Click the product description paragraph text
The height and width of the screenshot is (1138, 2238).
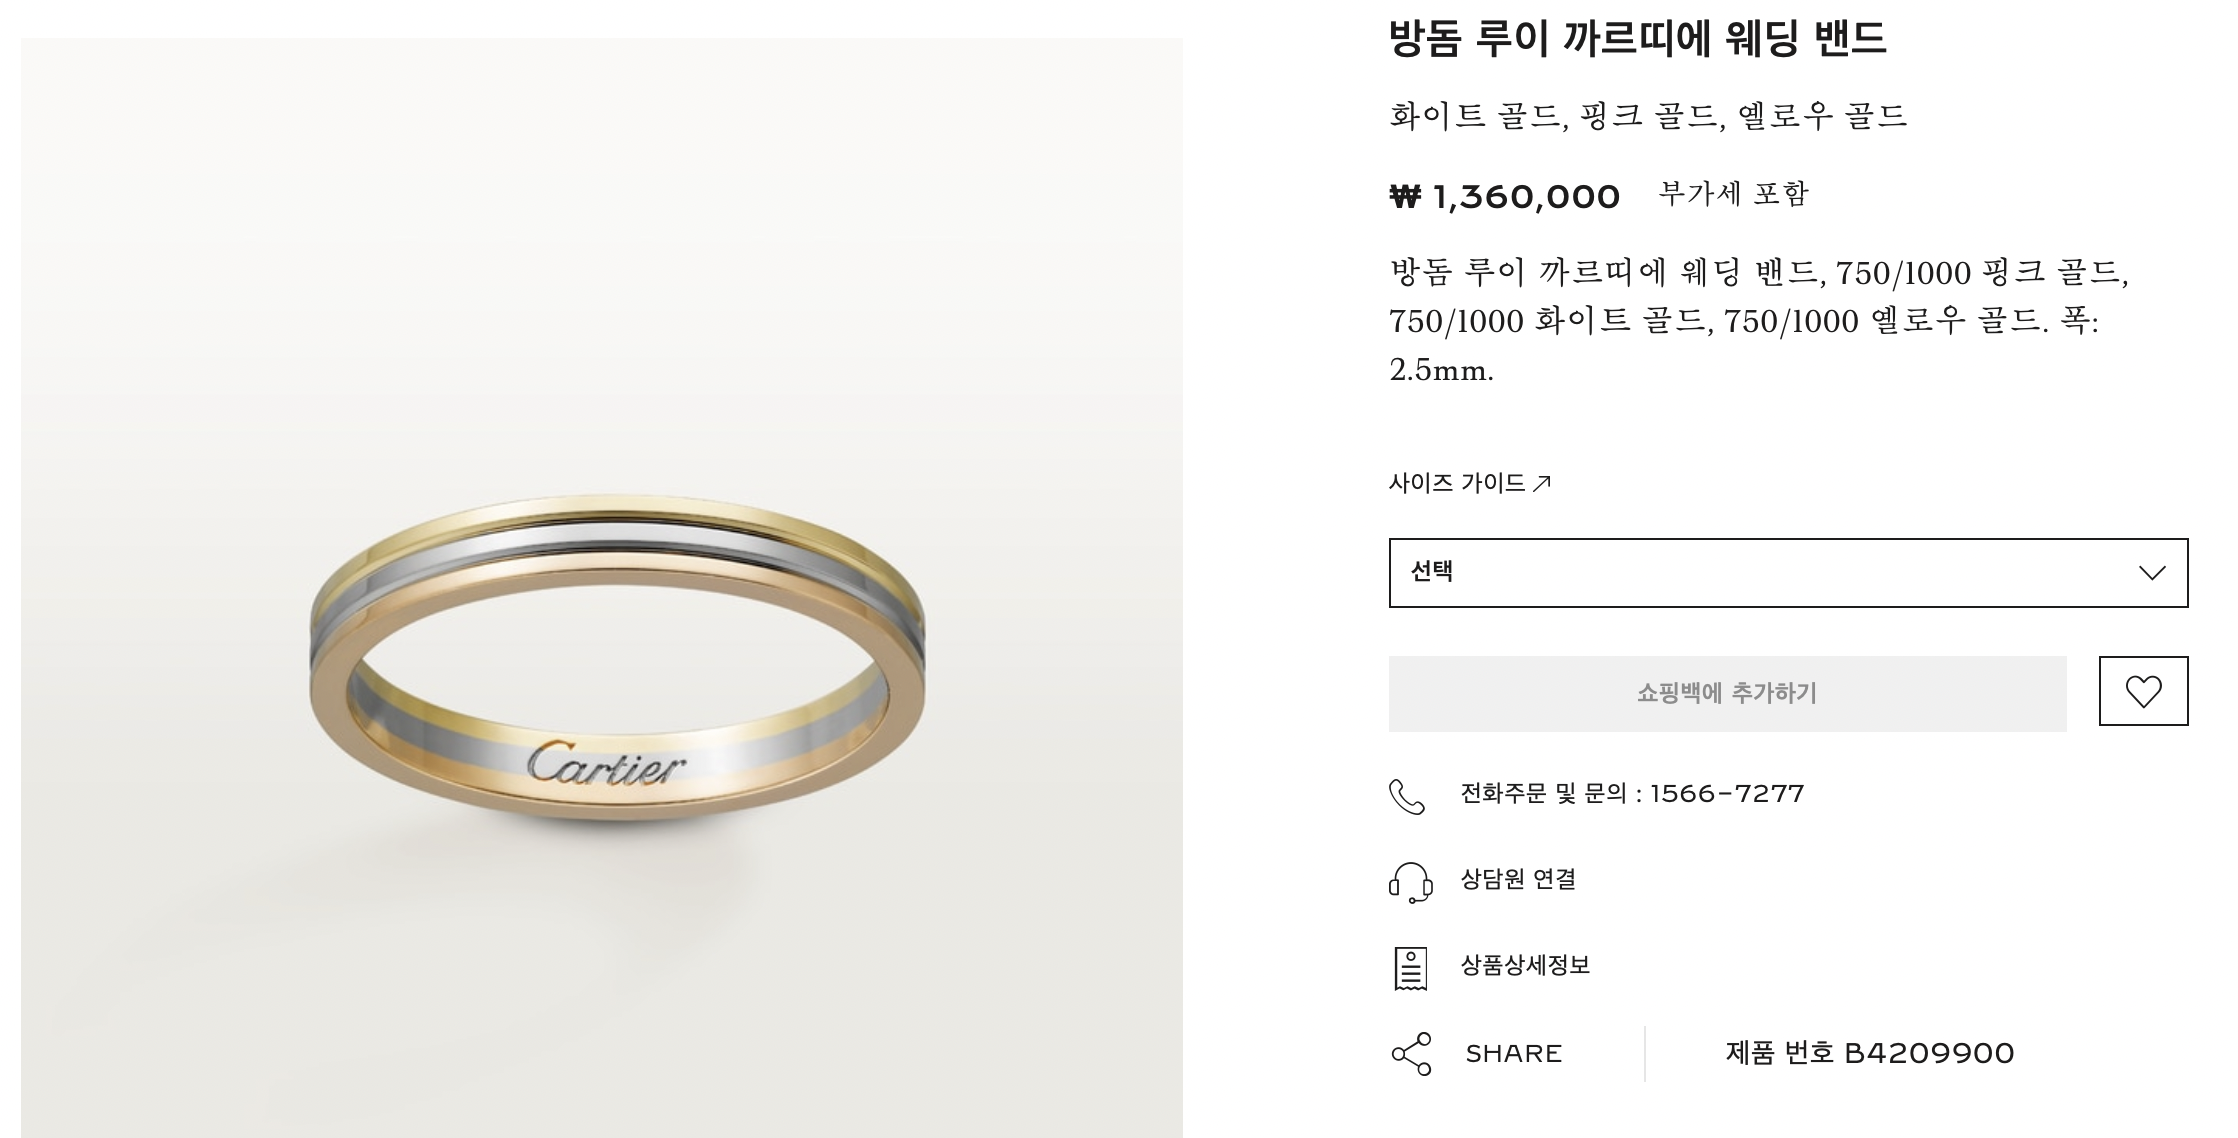pyautogui.click(x=1759, y=321)
